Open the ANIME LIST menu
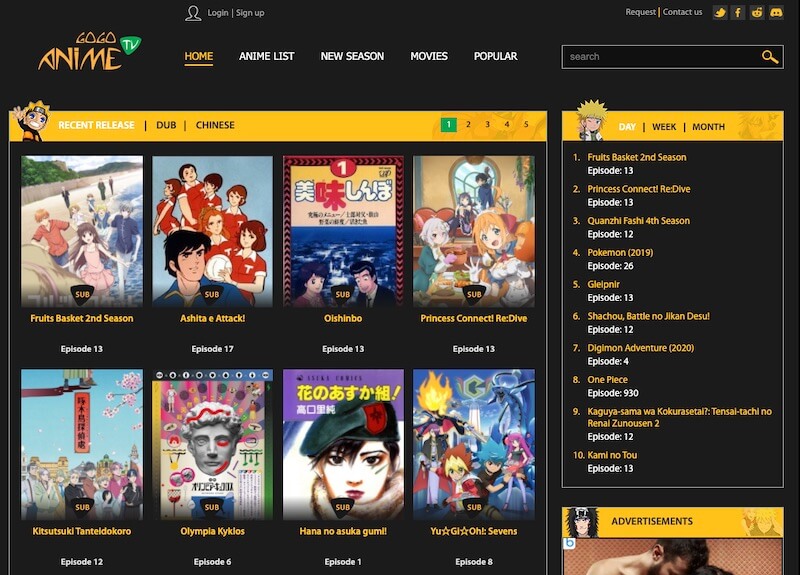This screenshot has height=575, width=800. (x=267, y=56)
